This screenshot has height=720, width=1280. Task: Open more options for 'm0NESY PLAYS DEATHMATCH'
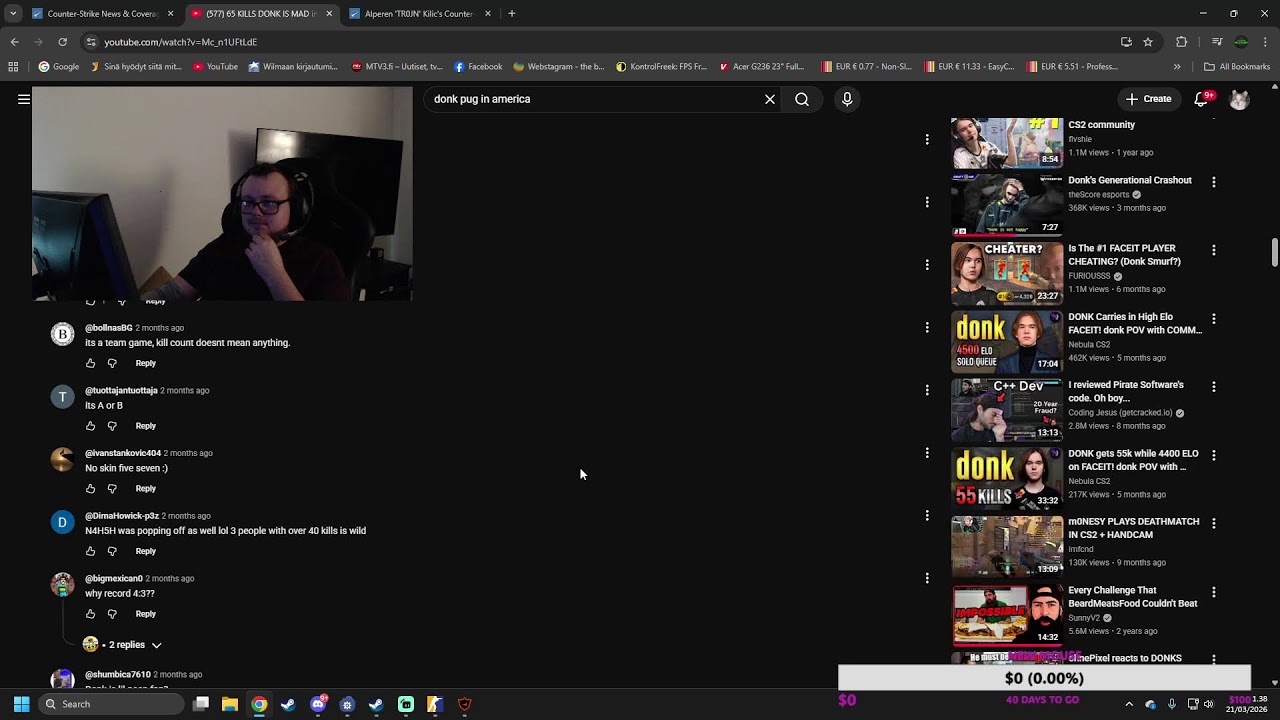1213,523
